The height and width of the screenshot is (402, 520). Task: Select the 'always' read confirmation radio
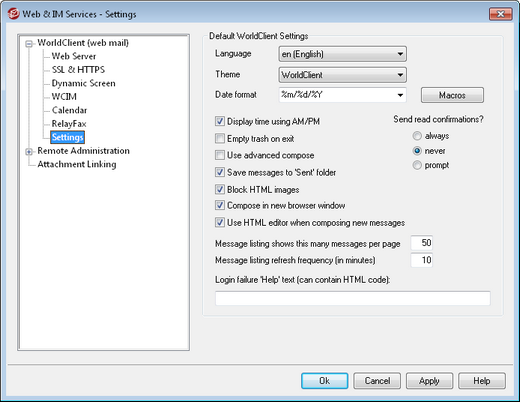click(417, 136)
